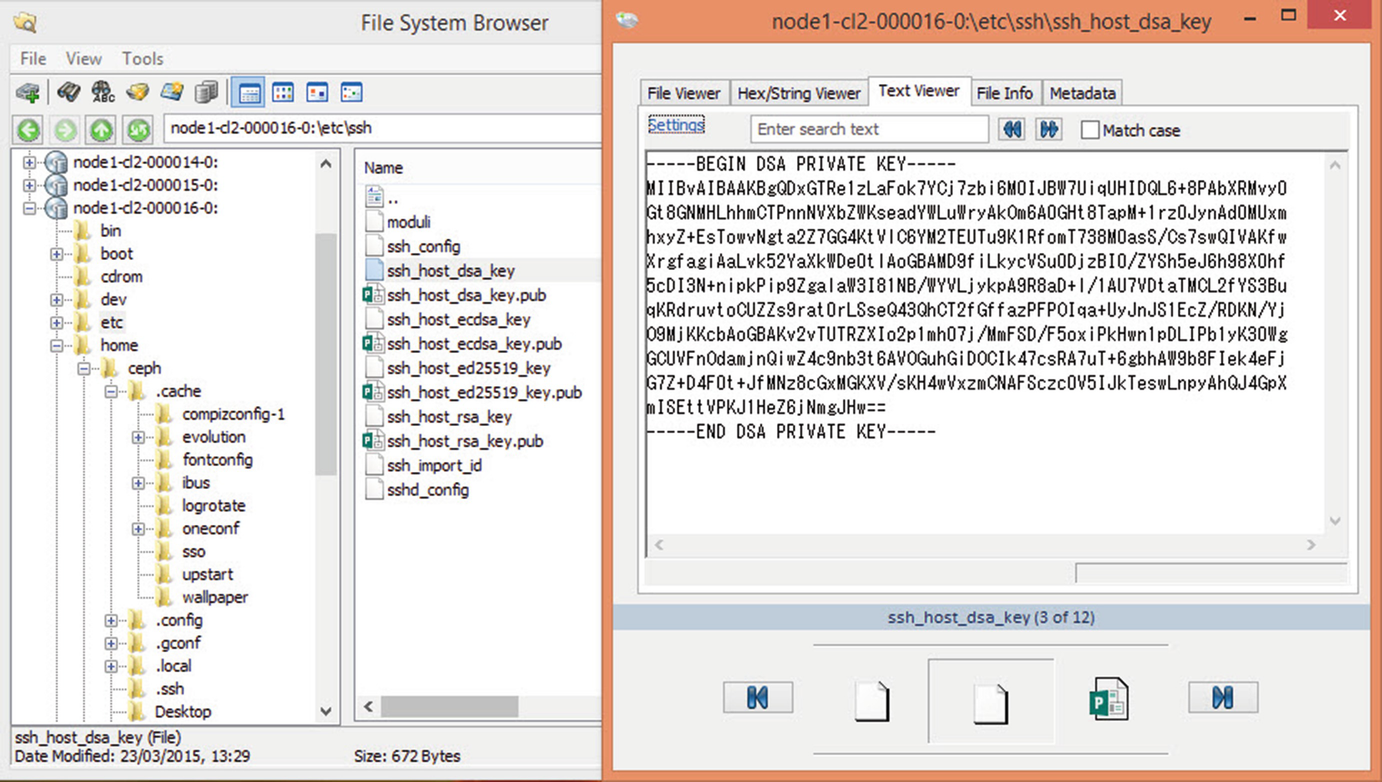Open the Metadata tab
The height and width of the screenshot is (782, 1382).
(x=1082, y=93)
